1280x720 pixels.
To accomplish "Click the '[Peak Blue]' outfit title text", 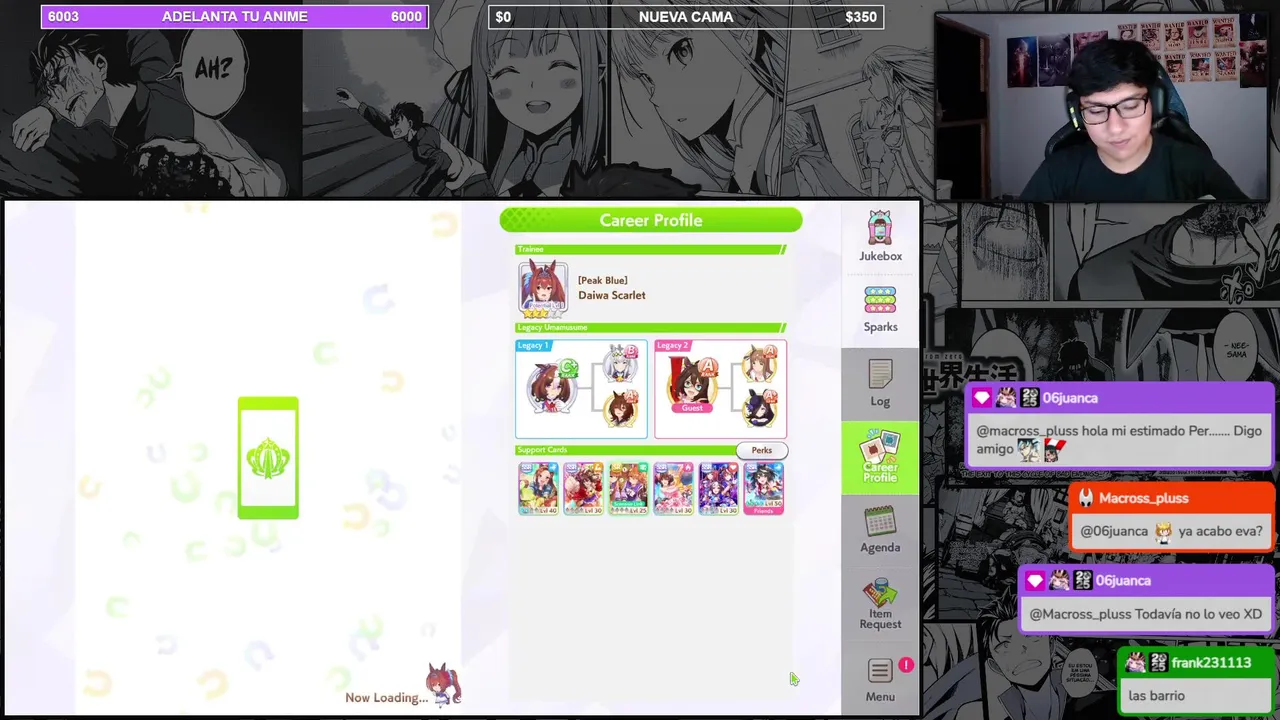I will click(602, 281).
